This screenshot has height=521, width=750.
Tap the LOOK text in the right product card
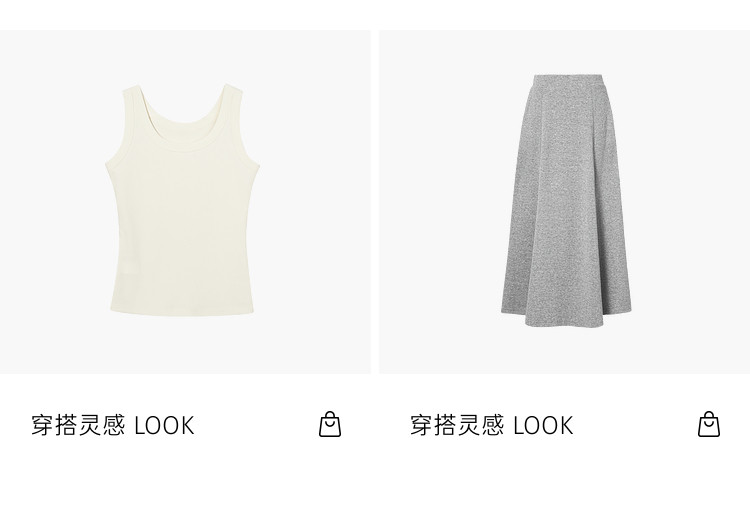point(543,425)
